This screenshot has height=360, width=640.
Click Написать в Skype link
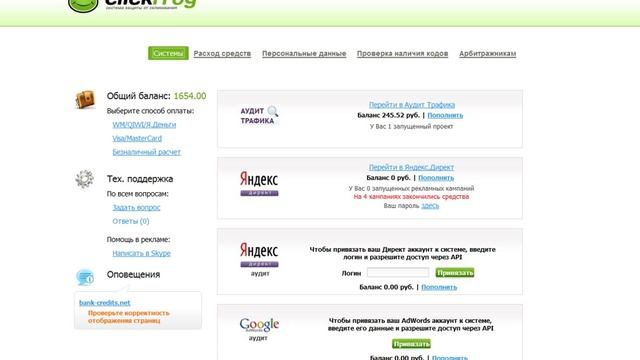point(141,253)
